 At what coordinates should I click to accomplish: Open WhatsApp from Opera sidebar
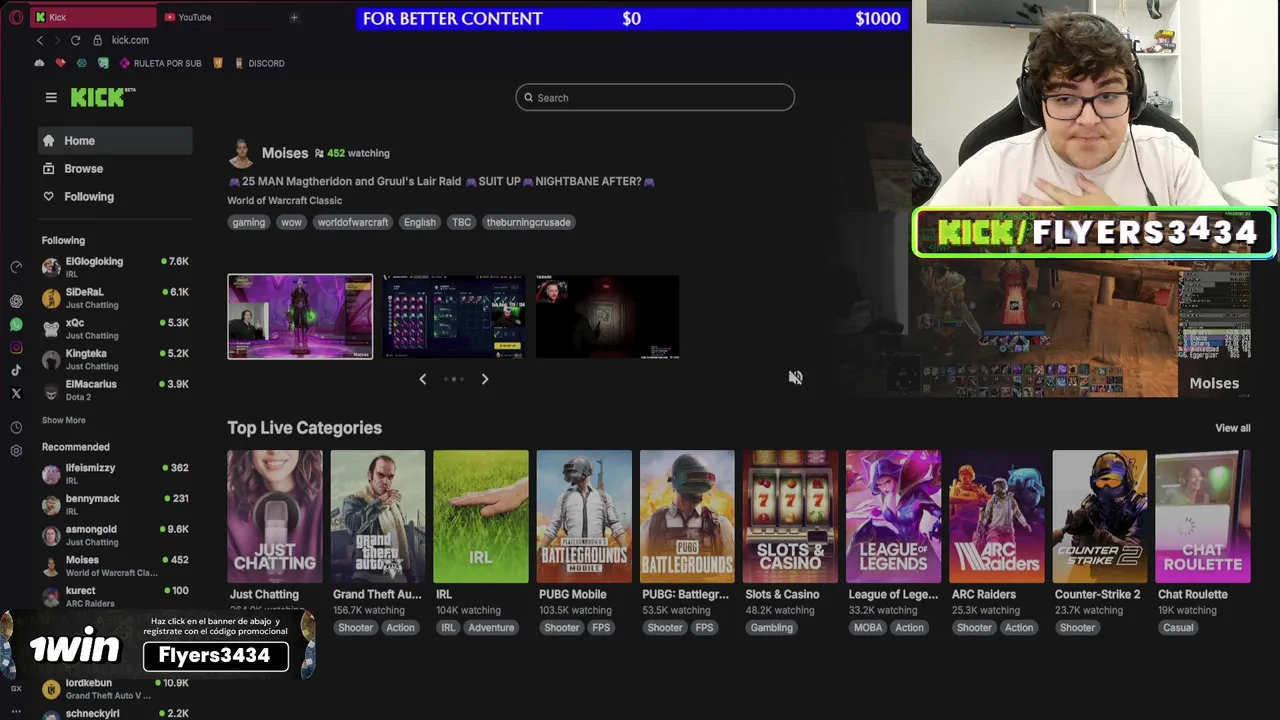point(16,325)
